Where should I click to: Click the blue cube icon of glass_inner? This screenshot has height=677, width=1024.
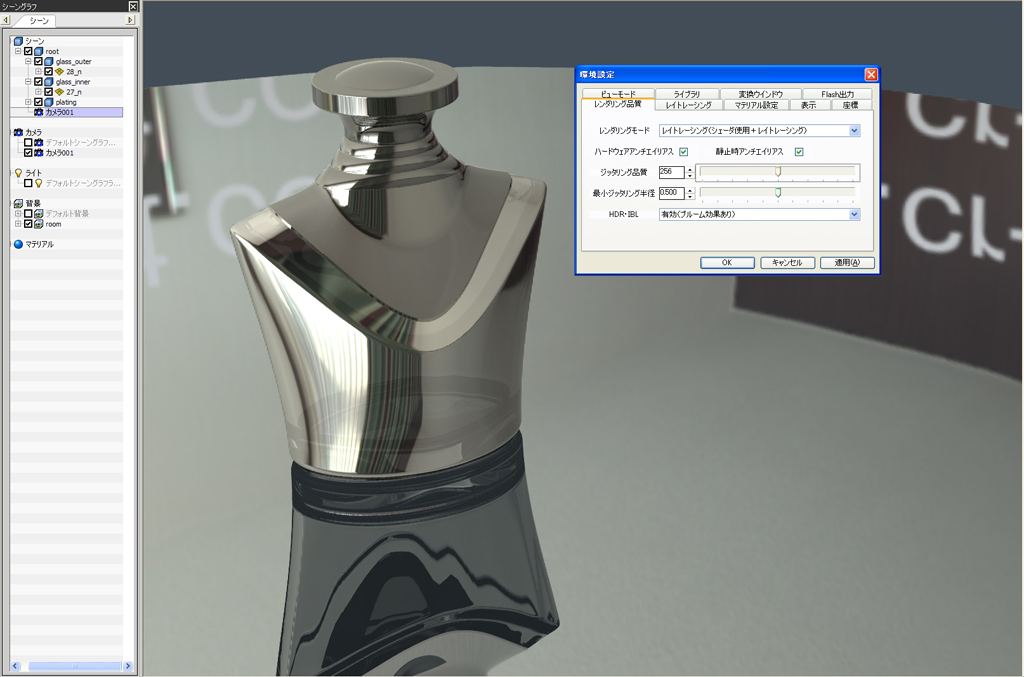coord(49,82)
